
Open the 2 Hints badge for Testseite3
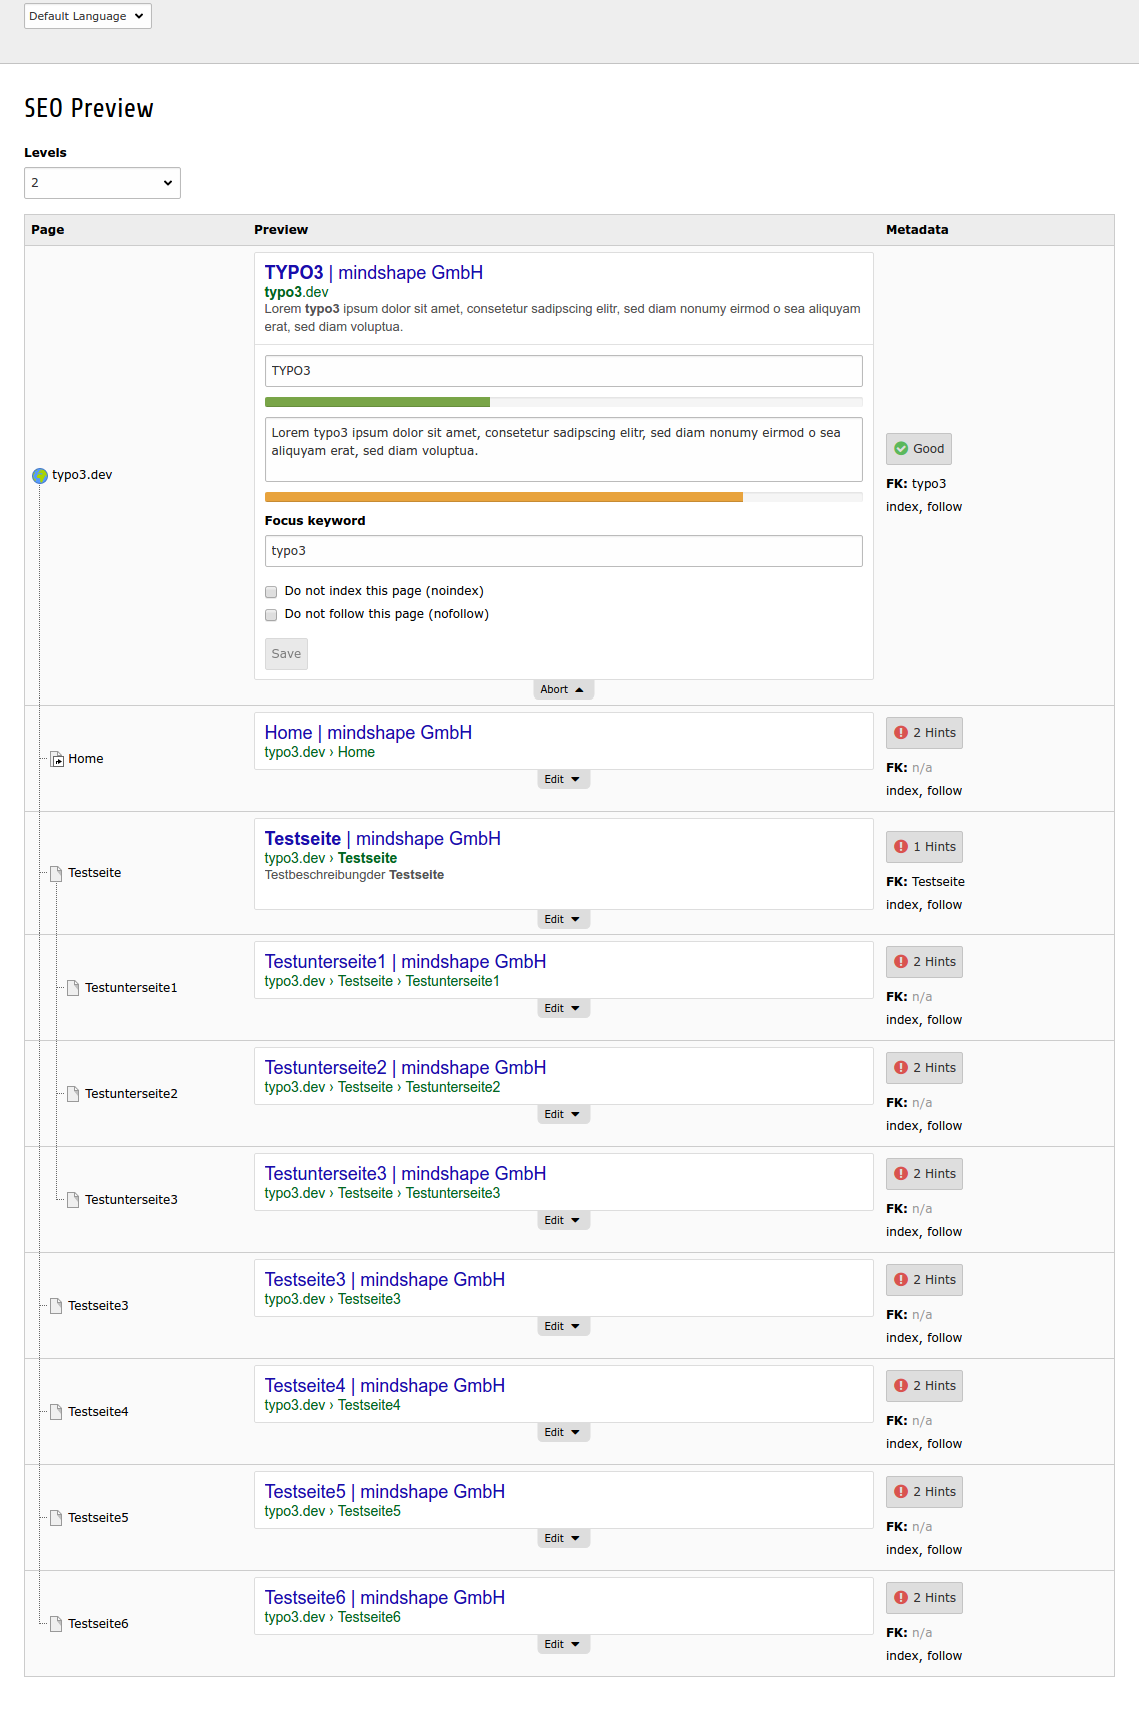(924, 1280)
